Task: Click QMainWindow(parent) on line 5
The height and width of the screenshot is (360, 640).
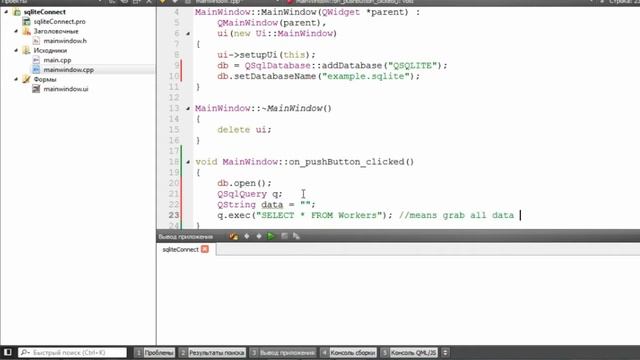Action: [x=269, y=23]
